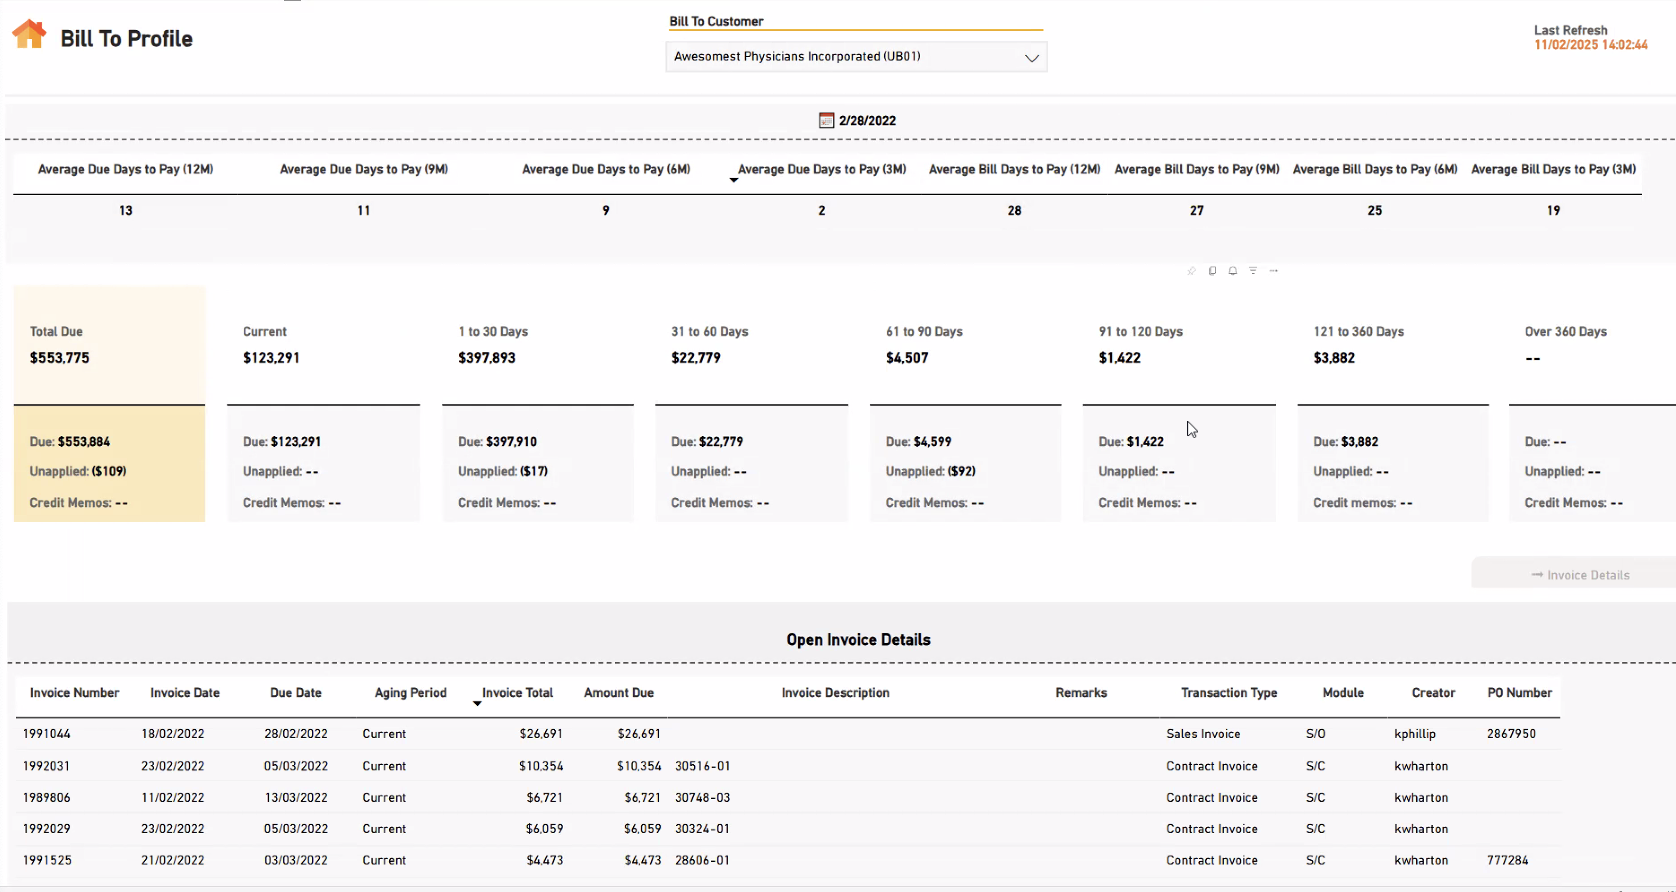Click the PO Number column header
The width and height of the screenshot is (1676, 892).
(1520, 692)
